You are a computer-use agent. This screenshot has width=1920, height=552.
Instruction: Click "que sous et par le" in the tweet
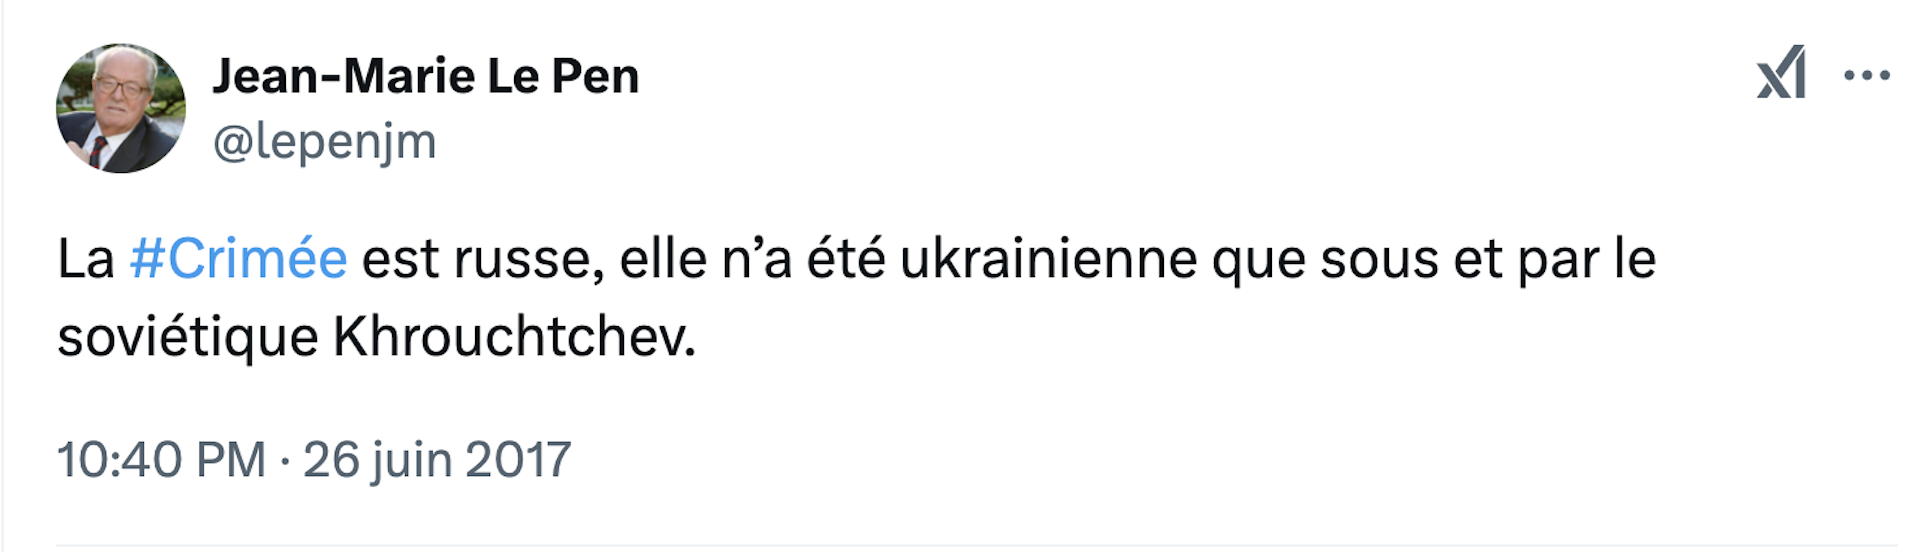[1433, 259]
